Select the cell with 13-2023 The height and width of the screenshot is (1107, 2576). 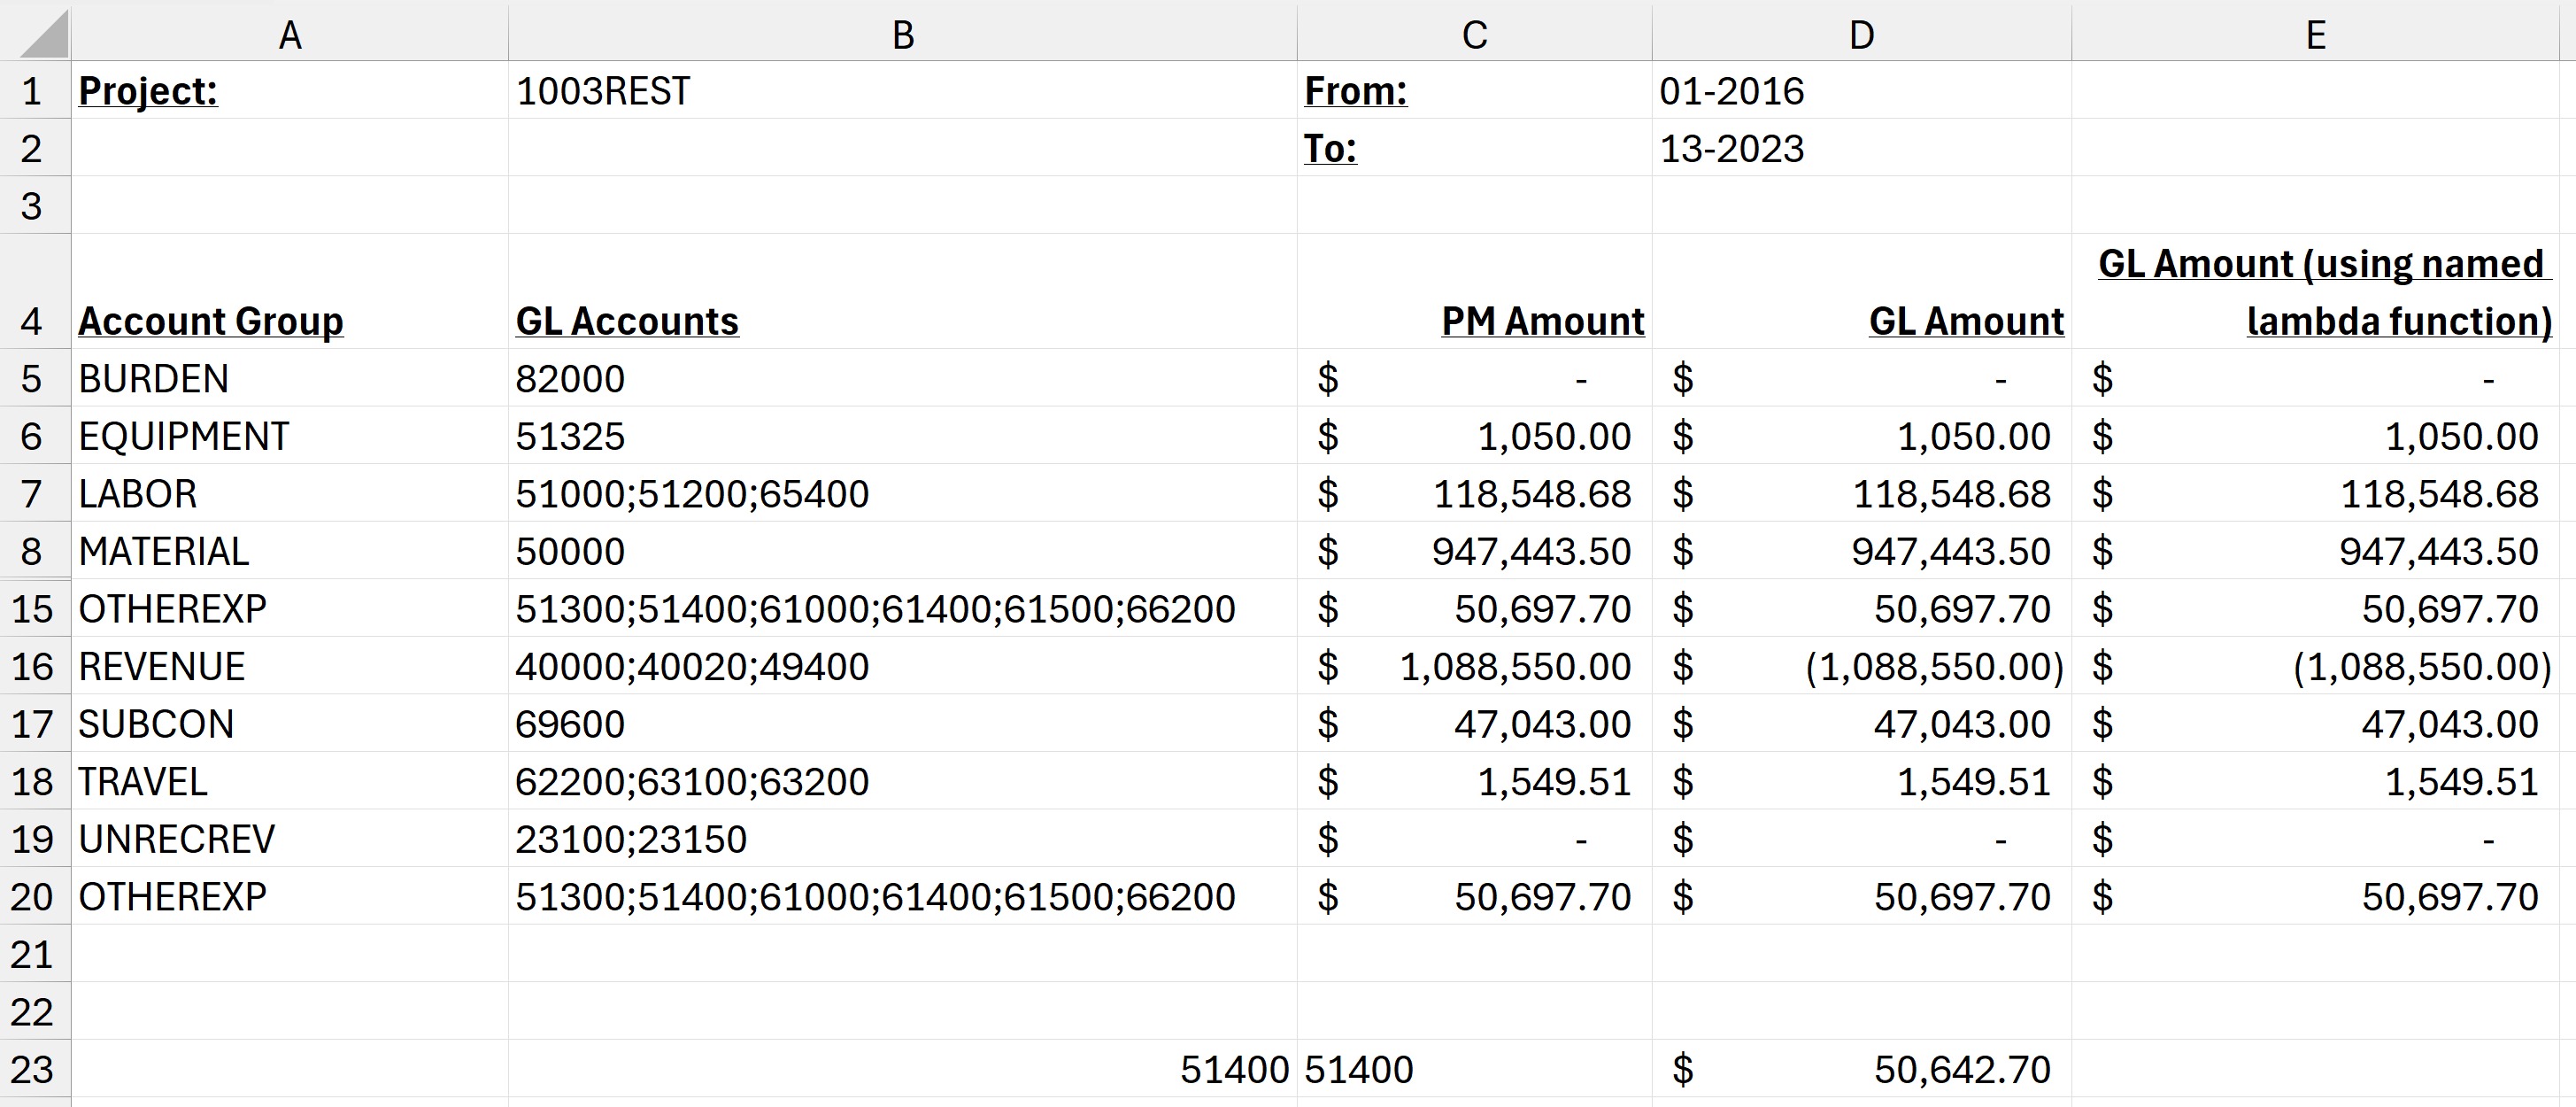[x=1862, y=148]
